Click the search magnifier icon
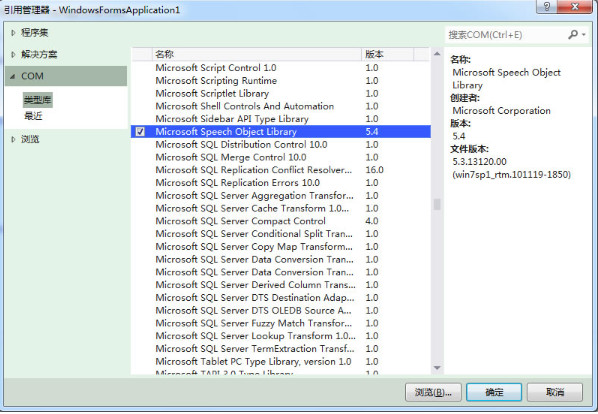 pos(572,35)
